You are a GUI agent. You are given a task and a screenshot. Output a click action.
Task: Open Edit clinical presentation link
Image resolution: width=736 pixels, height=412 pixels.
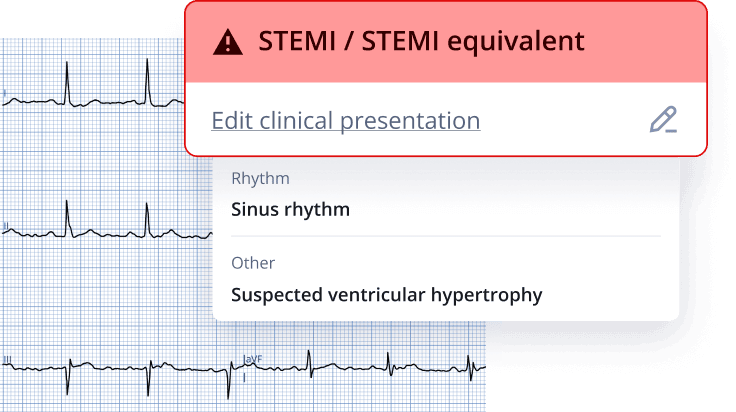pos(345,121)
